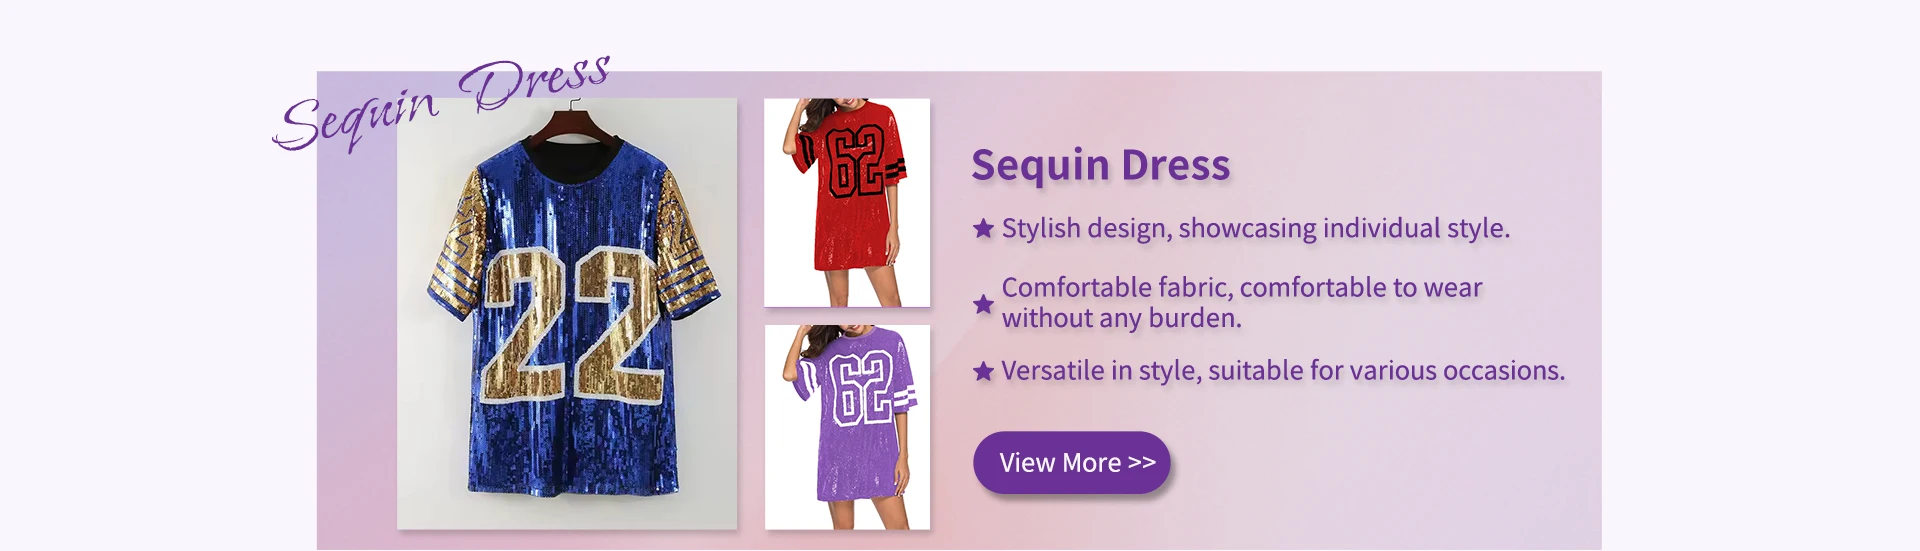
Task: Click the white 62 number on the purple dress
Action: pyautogui.click(x=860, y=389)
